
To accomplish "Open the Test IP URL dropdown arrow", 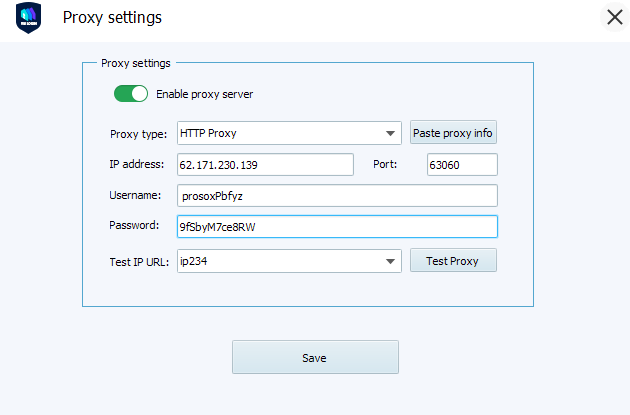I will [390, 262].
